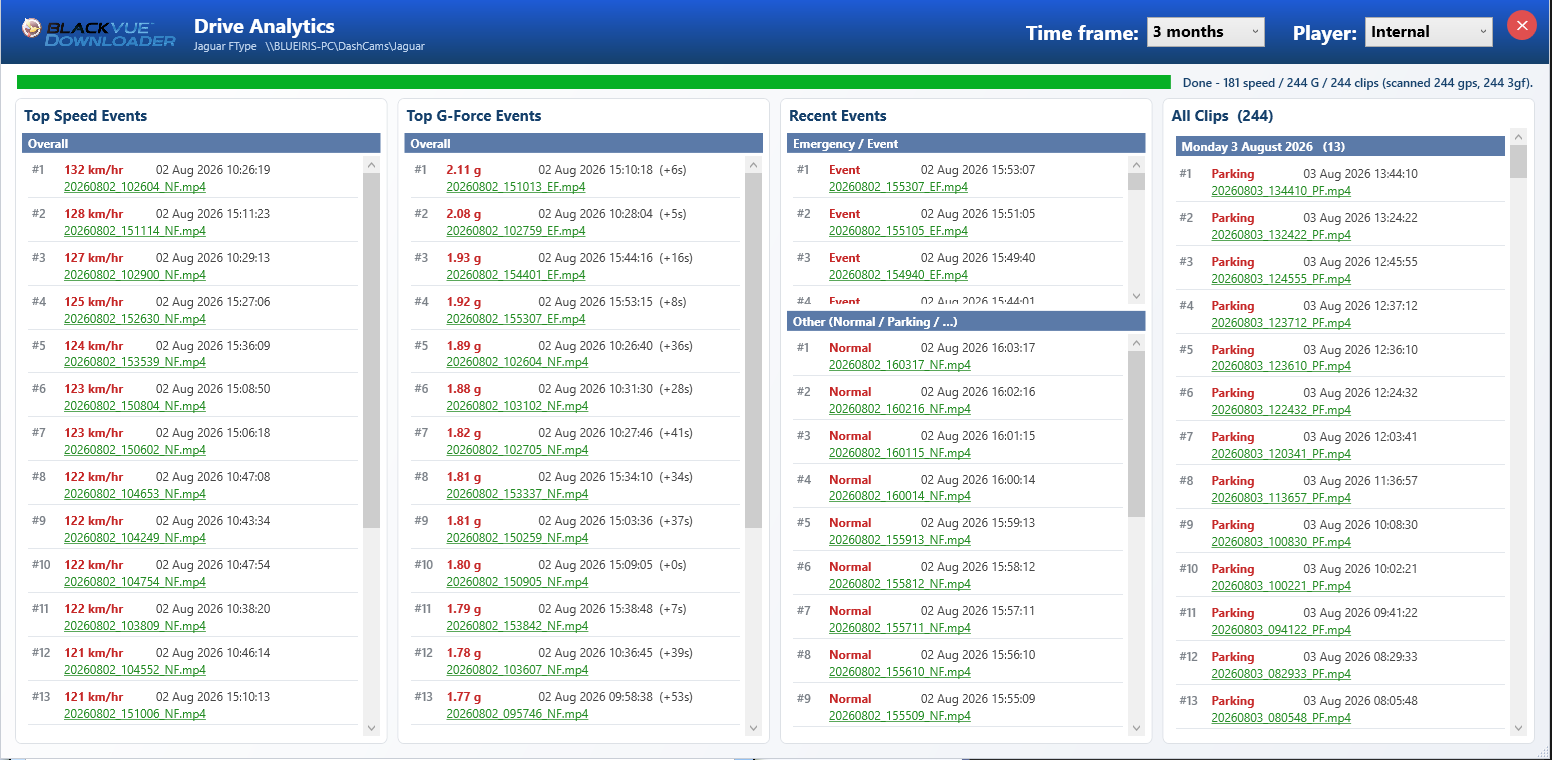Click the 132 km/hr top speed value
This screenshot has height=760, width=1552.
pos(94,170)
